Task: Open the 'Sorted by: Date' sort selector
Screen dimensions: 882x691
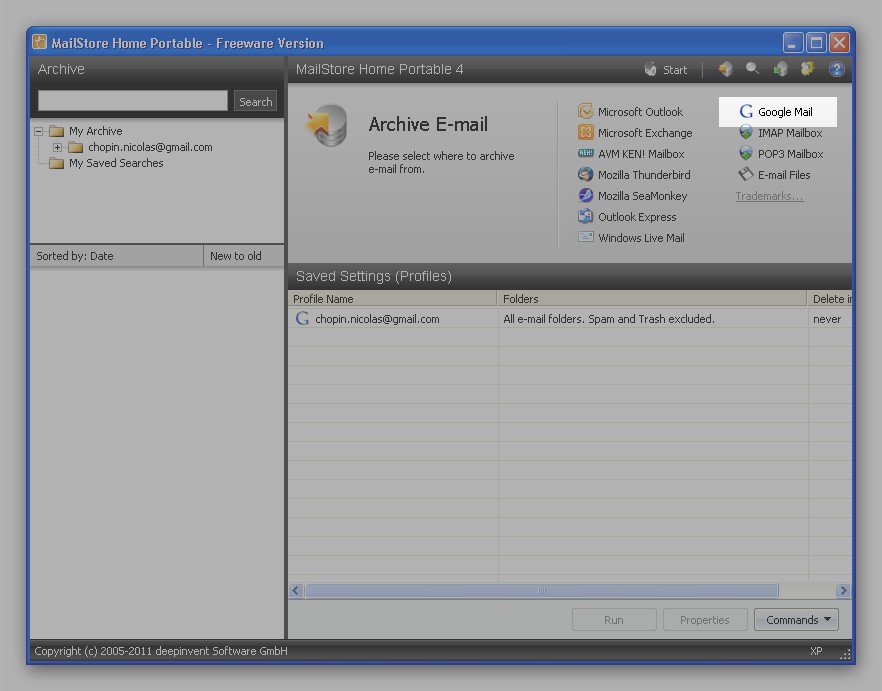Action: [x=117, y=256]
